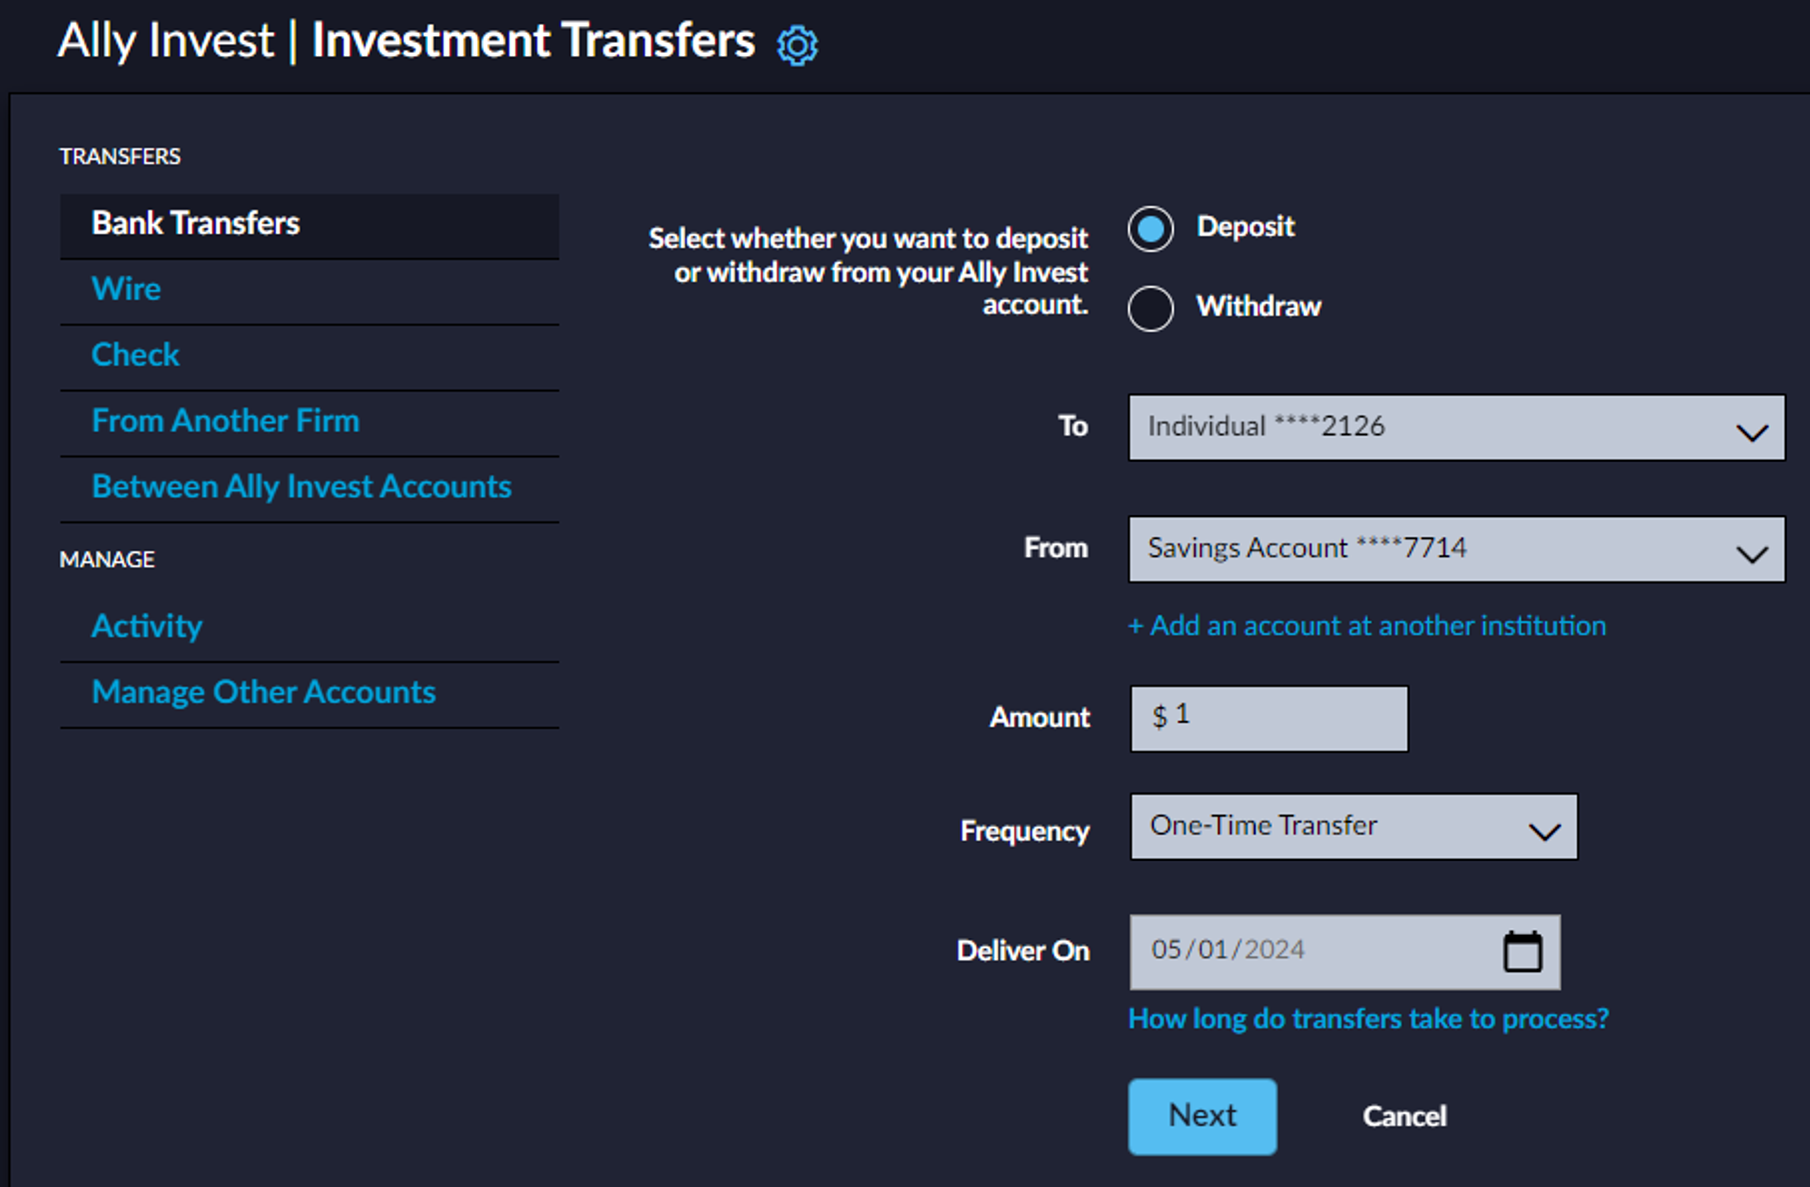
Task: Open Bank Transfers in the sidebar
Action: pos(196,224)
